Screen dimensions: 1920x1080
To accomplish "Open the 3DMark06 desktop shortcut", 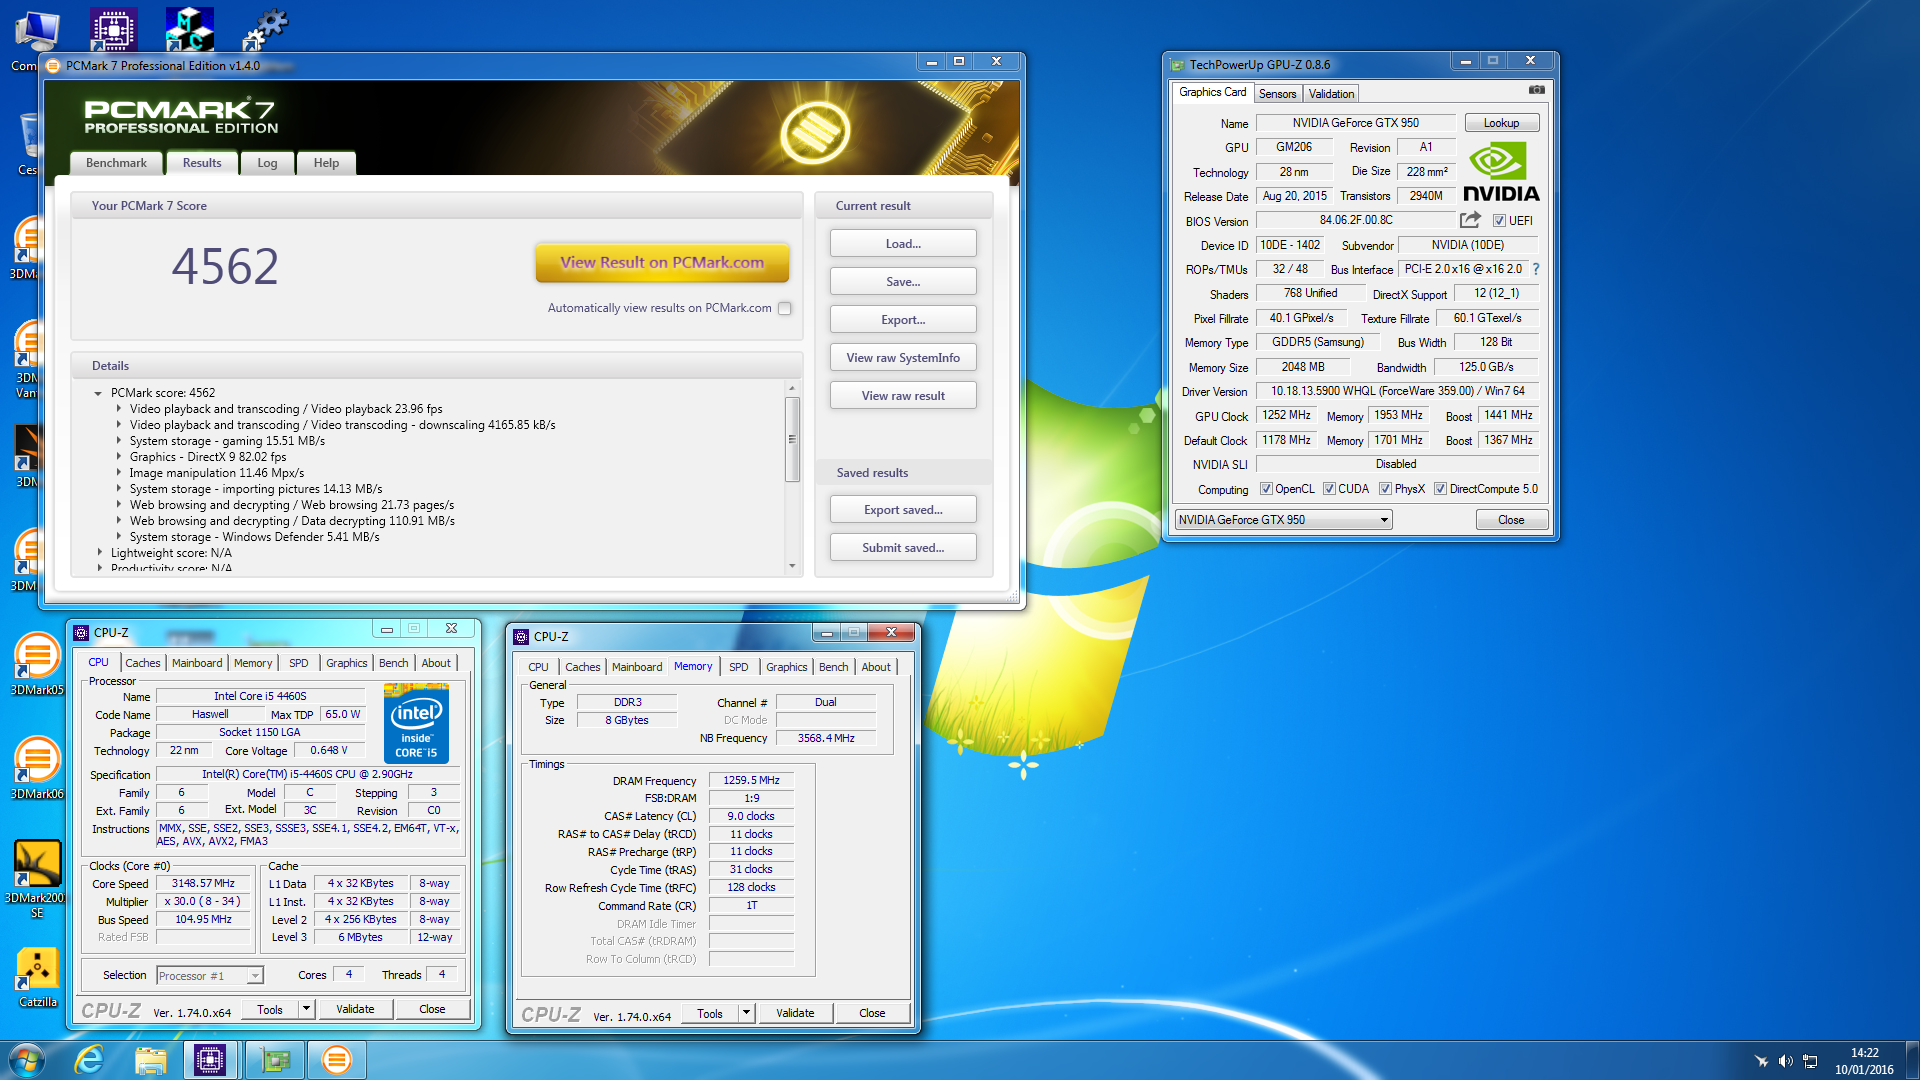I will (37, 768).
